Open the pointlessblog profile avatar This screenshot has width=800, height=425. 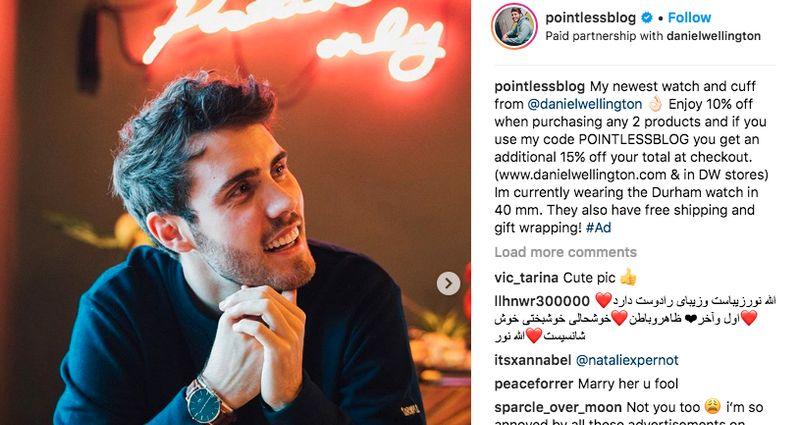[514, 26]
